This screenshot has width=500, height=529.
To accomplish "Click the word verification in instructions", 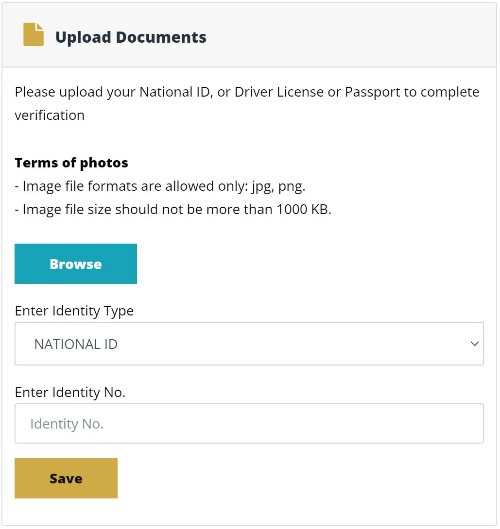I will pos(50,116).
